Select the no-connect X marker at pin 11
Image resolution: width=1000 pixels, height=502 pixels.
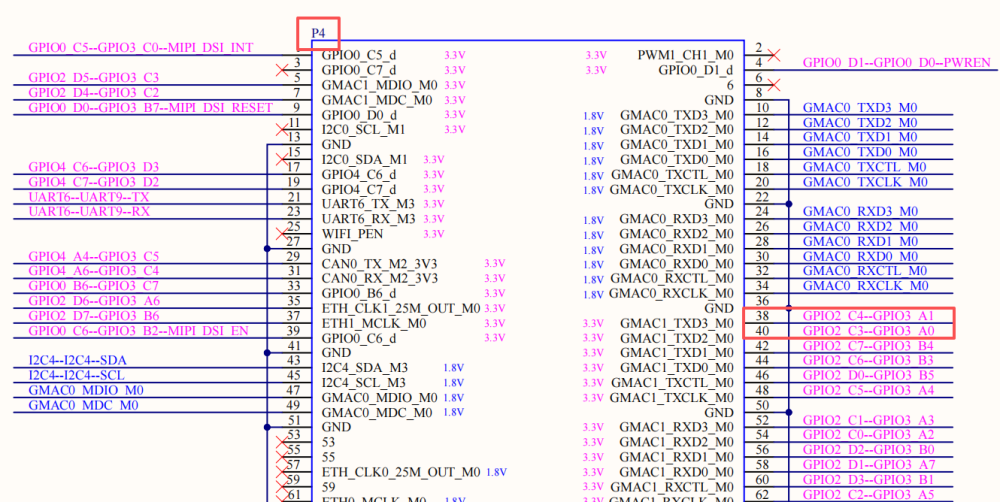click(281, 129)
